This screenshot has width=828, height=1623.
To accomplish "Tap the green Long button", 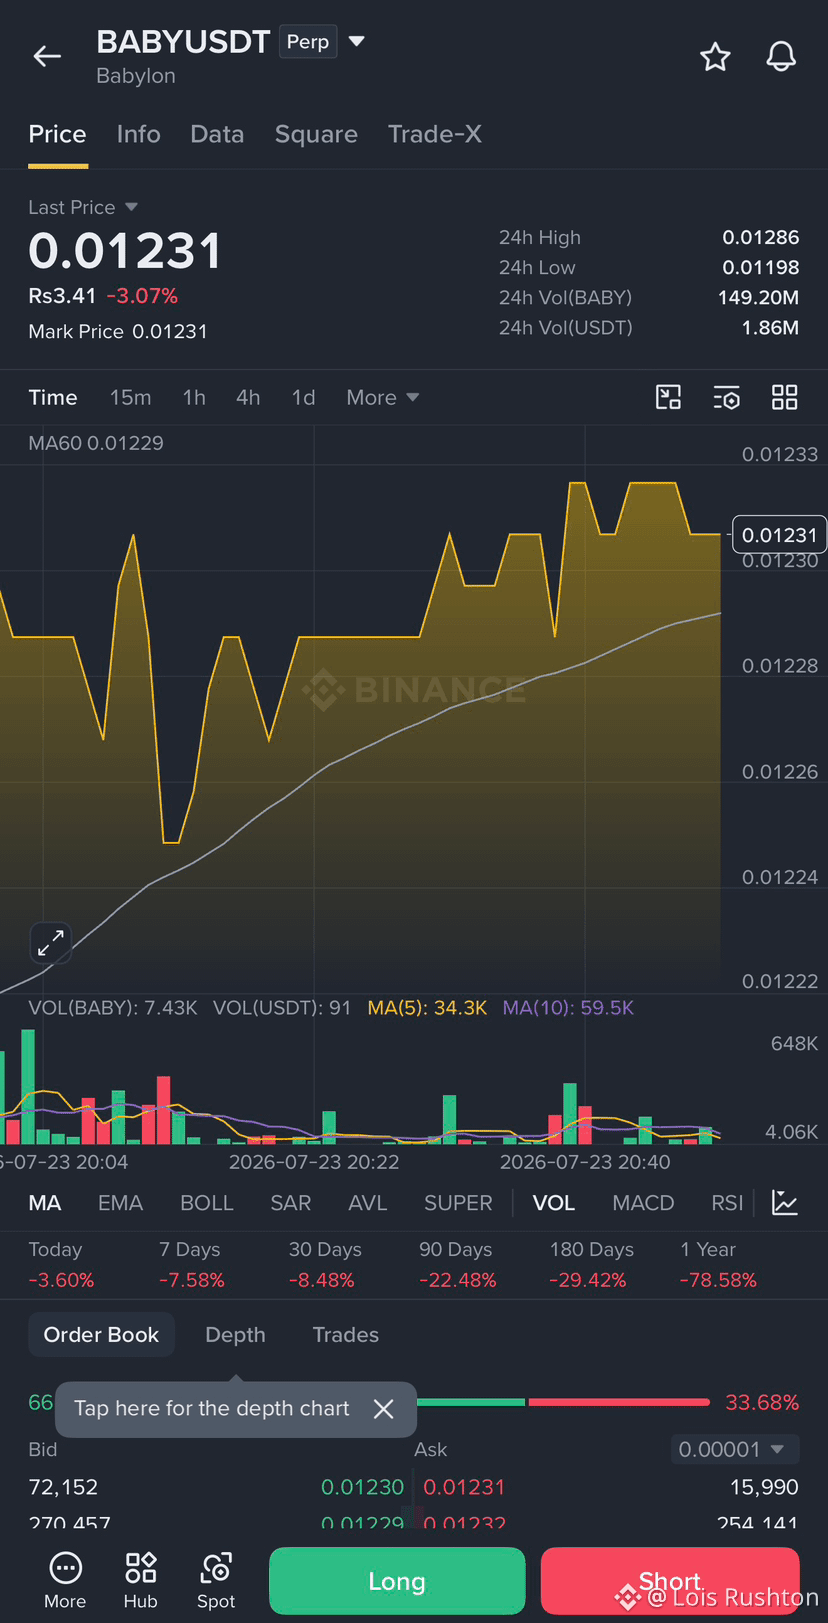I will pyautogui.click(x=397, y=1581).
